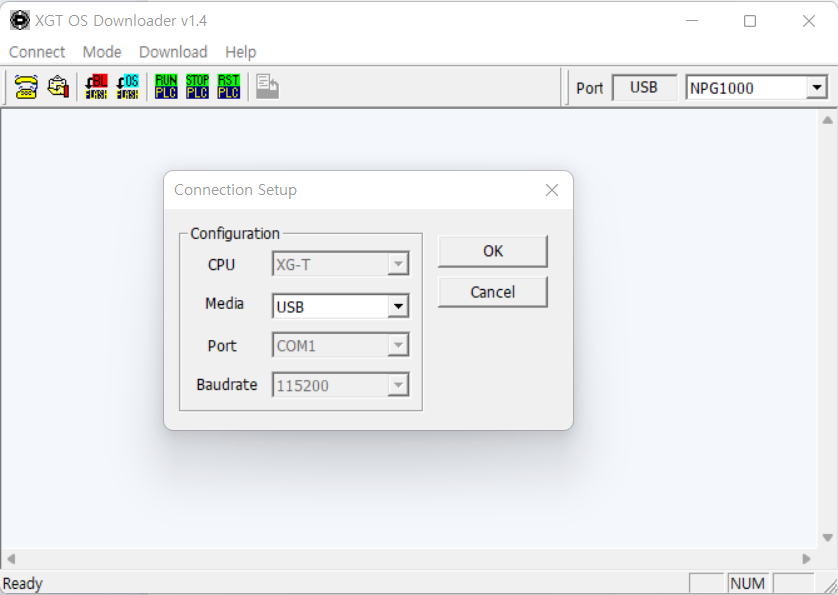Click the BL FLASH download icon
The height and width of the screenshot is (595, 838).
[96, 87]
